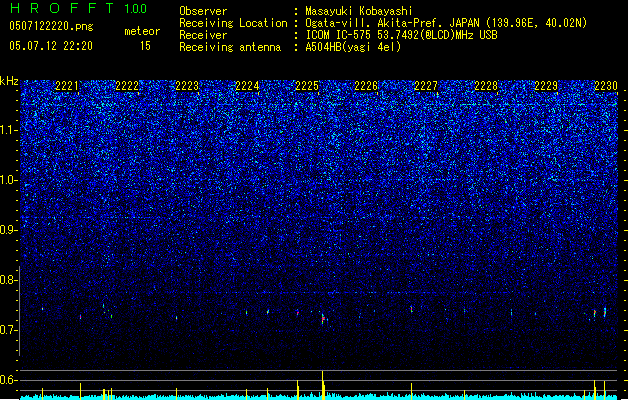
Task: Click the Receiver field label
Action: 203,35
